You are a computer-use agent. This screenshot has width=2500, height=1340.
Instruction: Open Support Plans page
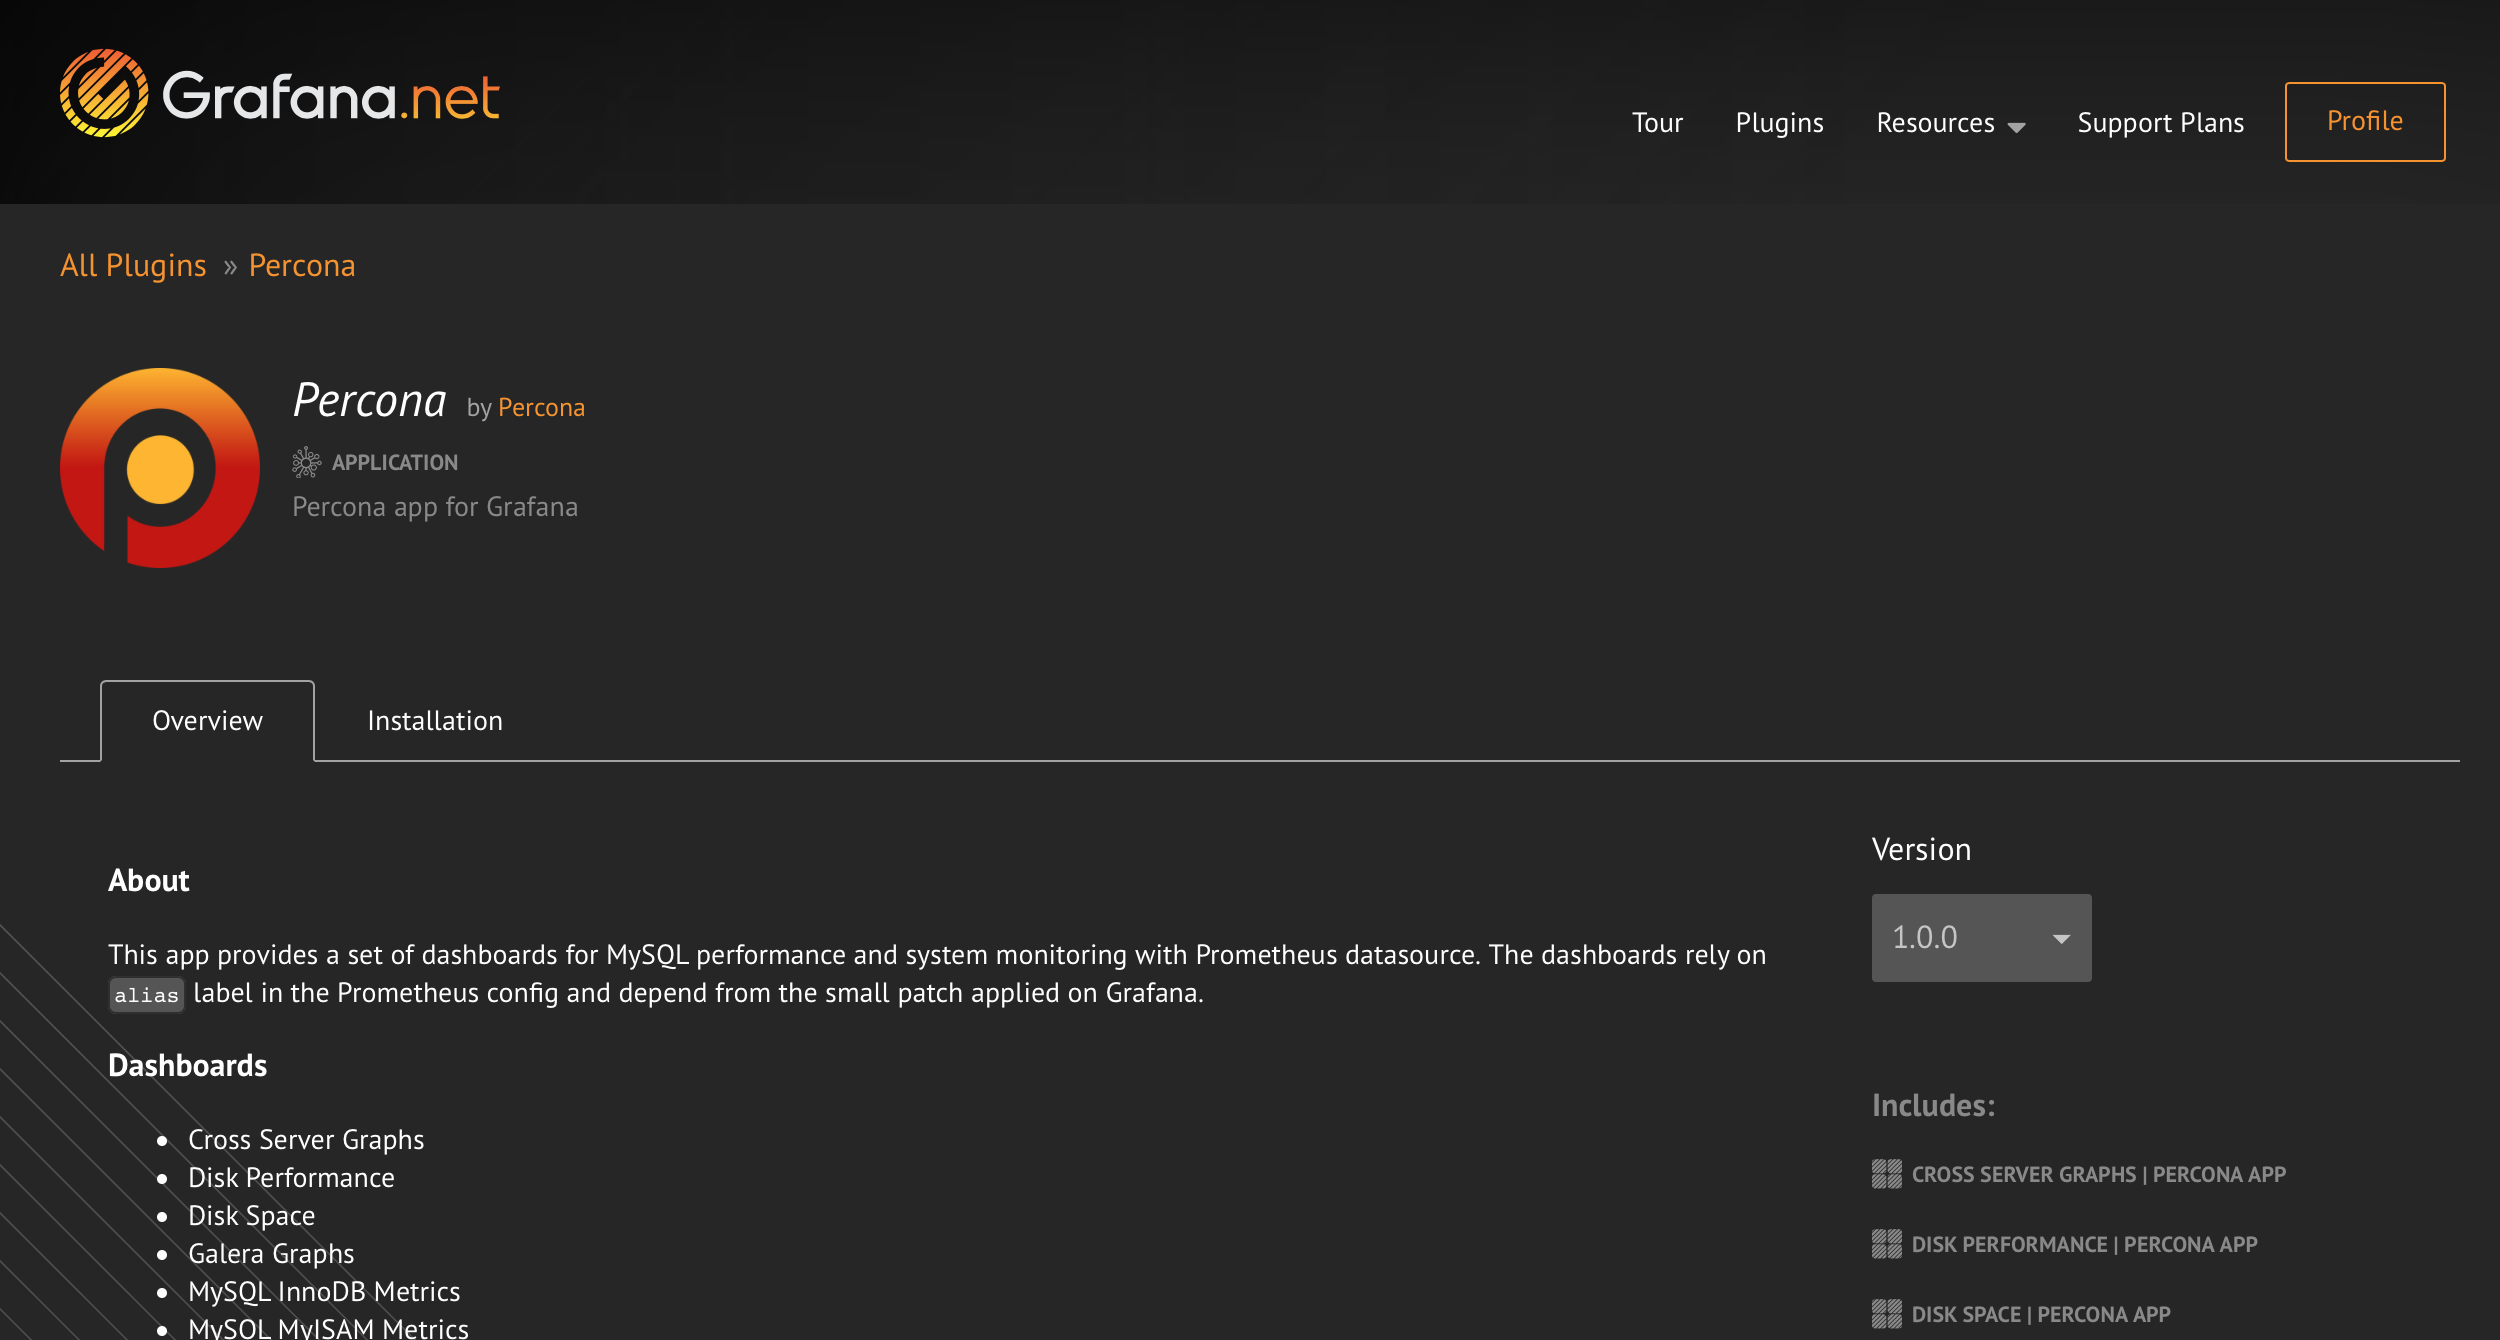[2160, 123]
